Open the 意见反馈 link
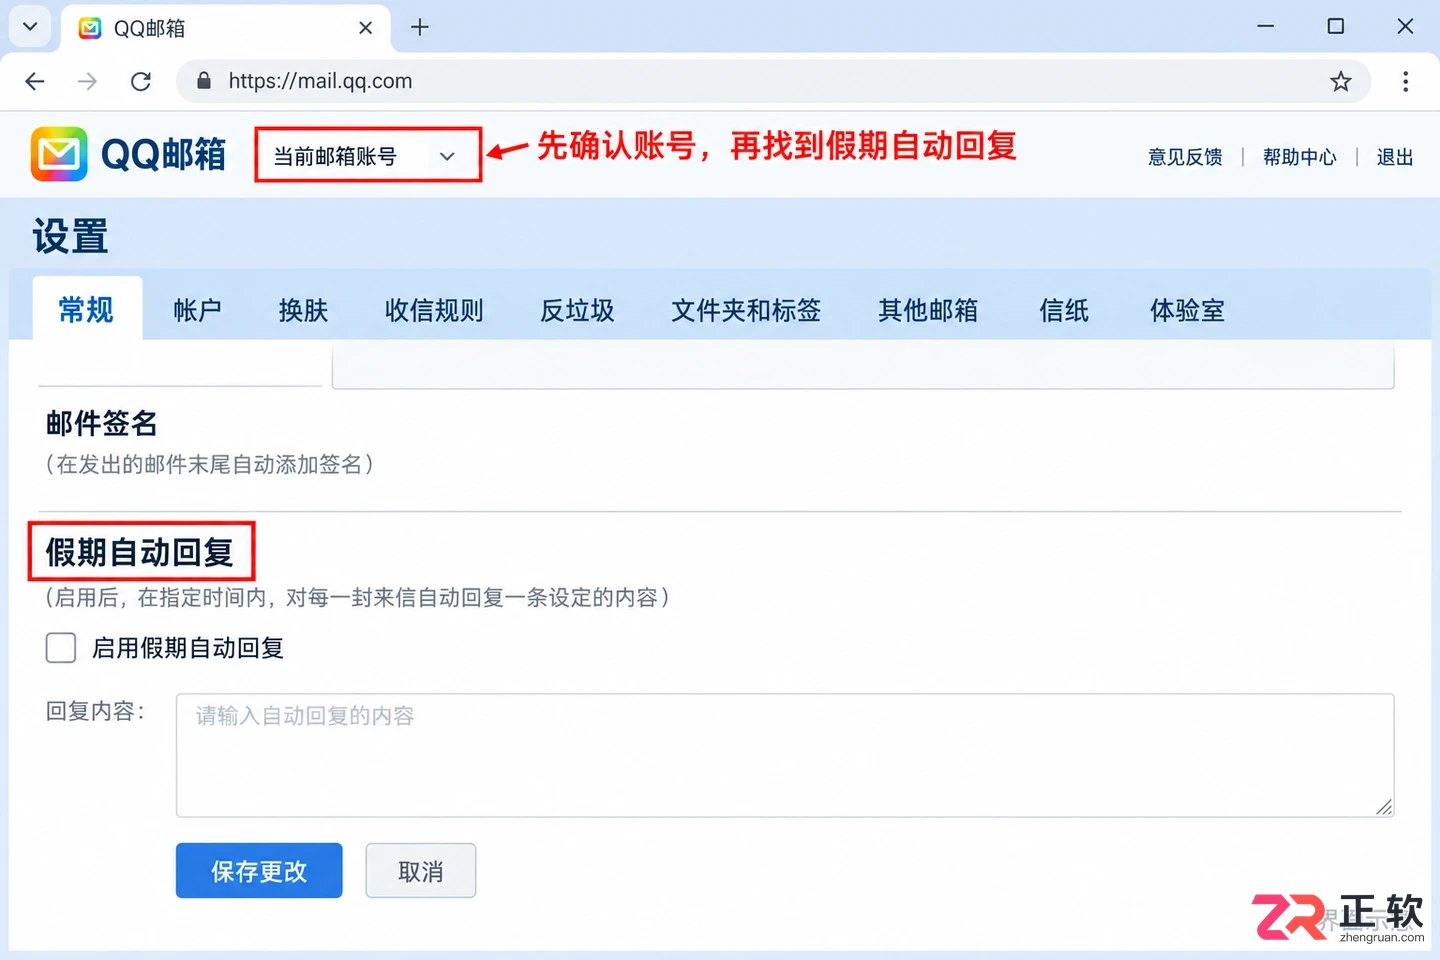Viewport: 1440px width, 960px height. point(1185,157)
